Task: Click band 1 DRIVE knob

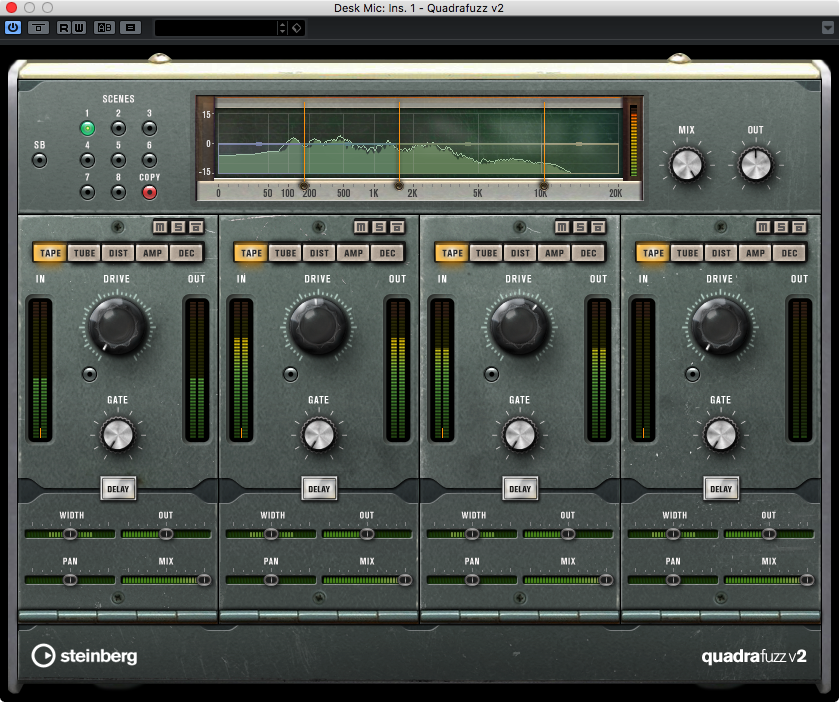Action: [117, 326]
